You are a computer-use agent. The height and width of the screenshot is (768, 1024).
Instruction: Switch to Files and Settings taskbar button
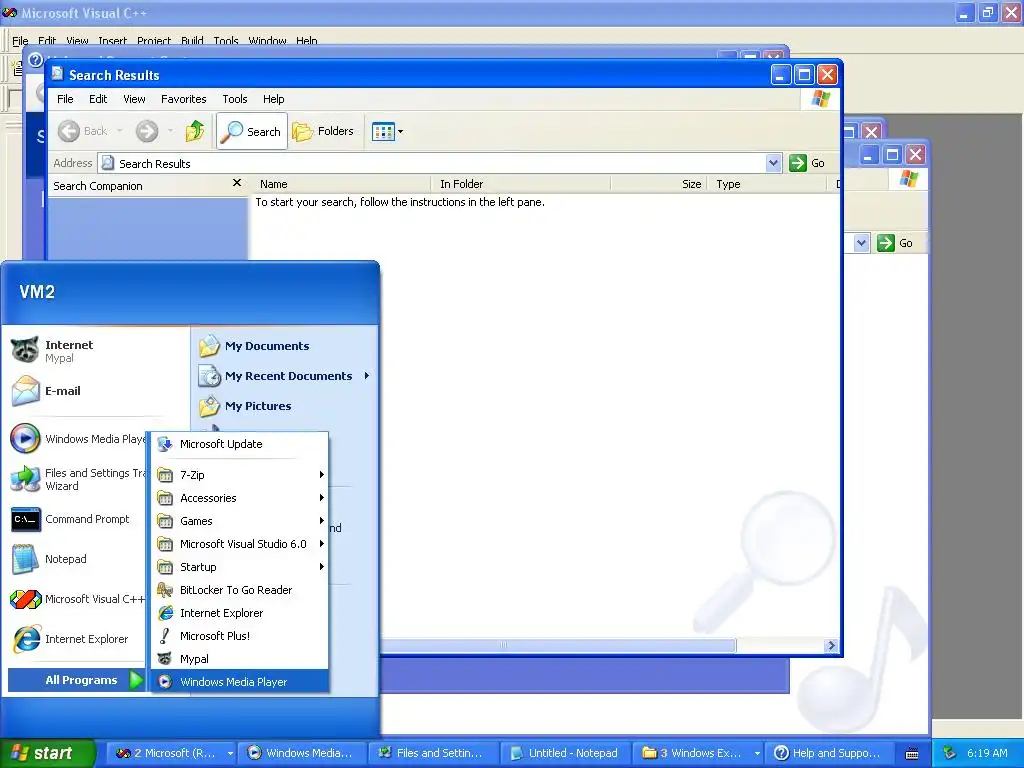click(433, 753)
